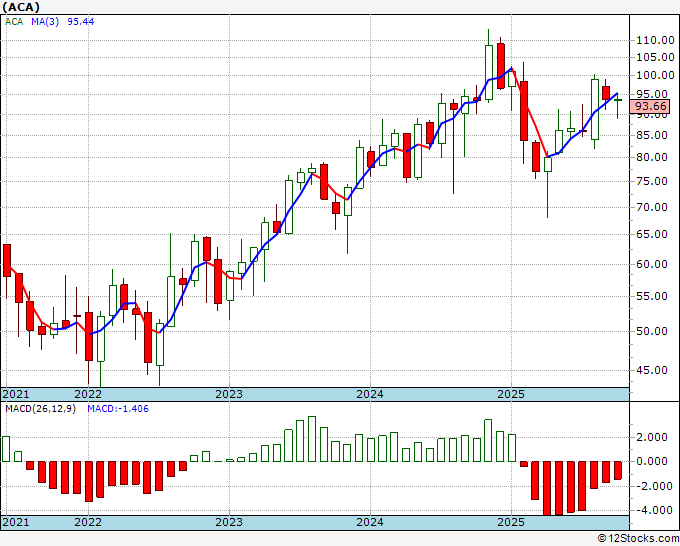The image size is (680, 546).
Task: Select the MA(3) indicator label
Action: (x=45, y=21)
